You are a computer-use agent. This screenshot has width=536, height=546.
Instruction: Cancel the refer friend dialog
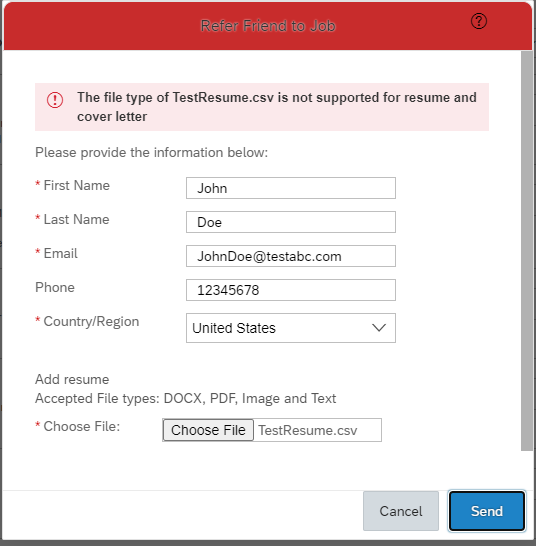(x=401, y=511)
